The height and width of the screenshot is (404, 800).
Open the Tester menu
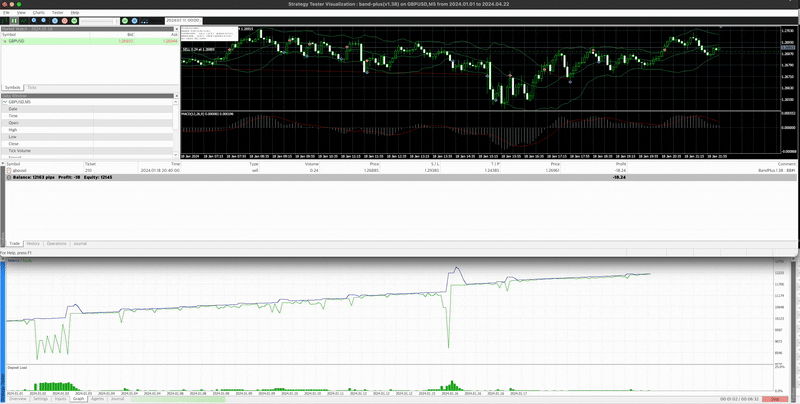click(58, 12)
